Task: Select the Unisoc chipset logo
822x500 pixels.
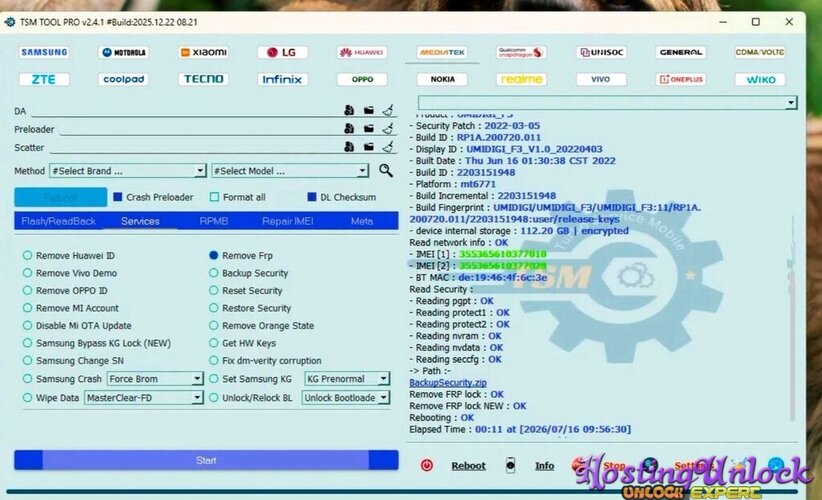Action: (601, 52)
